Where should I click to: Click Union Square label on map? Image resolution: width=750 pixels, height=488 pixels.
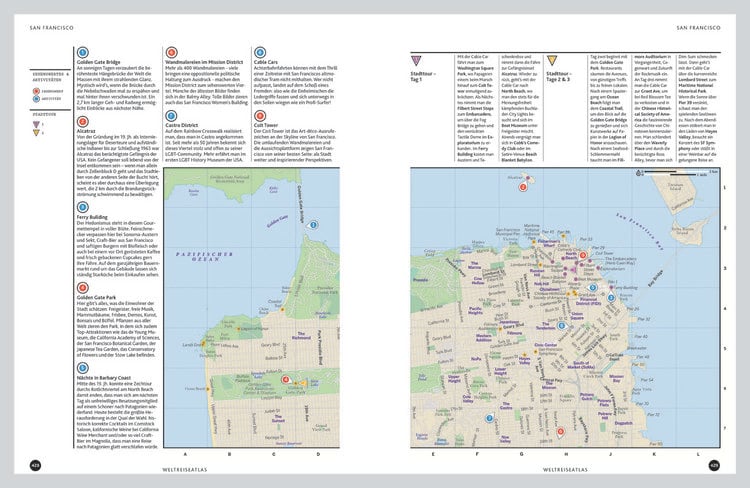(x=577, y=316)
